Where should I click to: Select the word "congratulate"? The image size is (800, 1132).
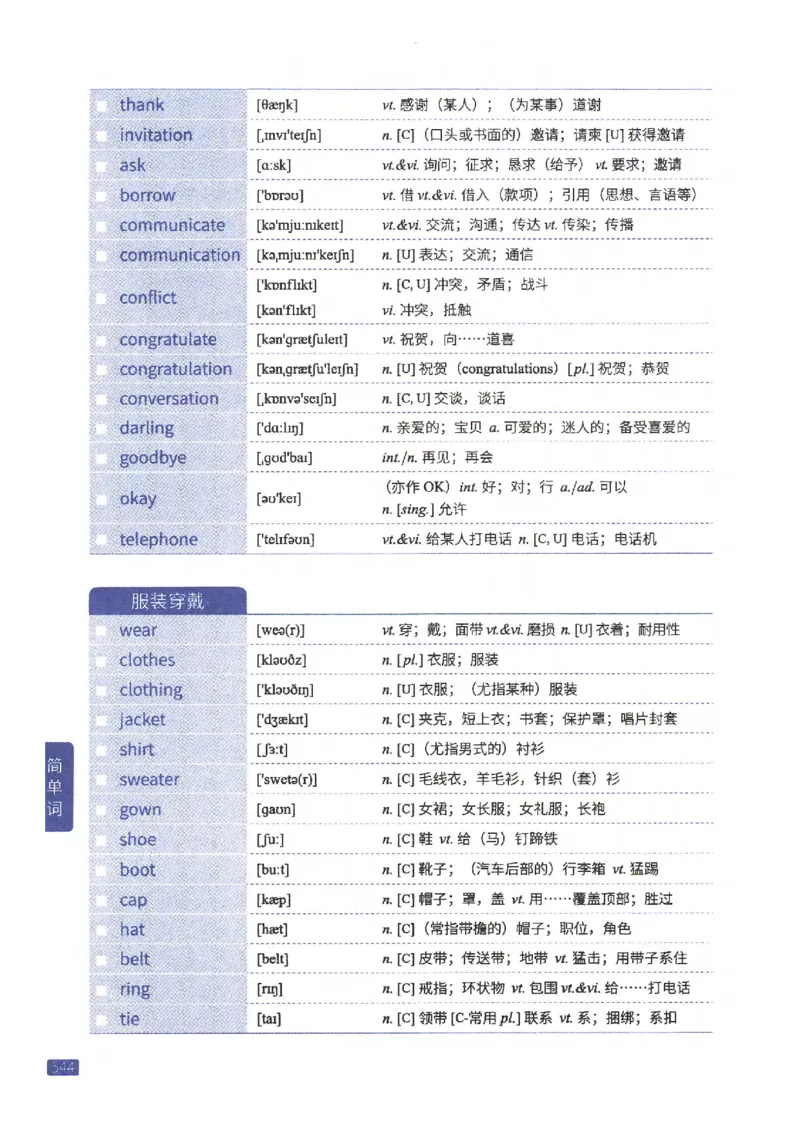point(168,339)
